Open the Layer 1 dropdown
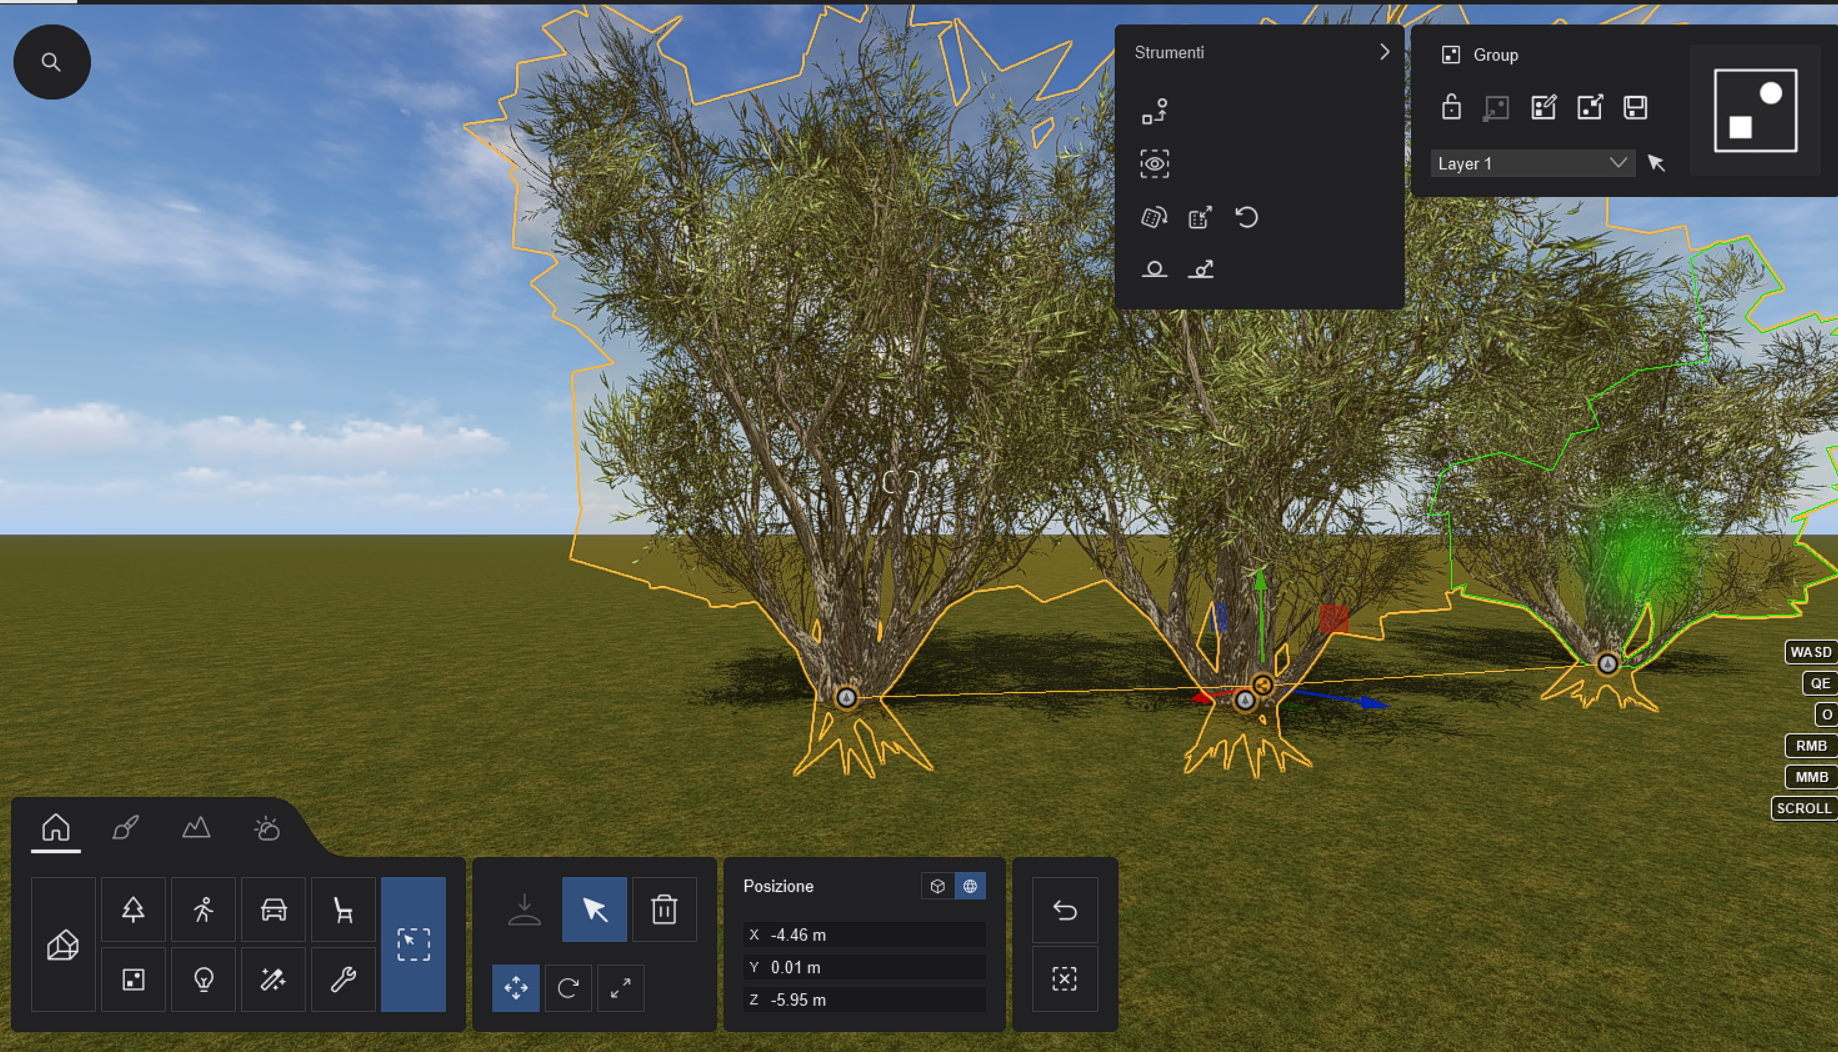 1532,163
